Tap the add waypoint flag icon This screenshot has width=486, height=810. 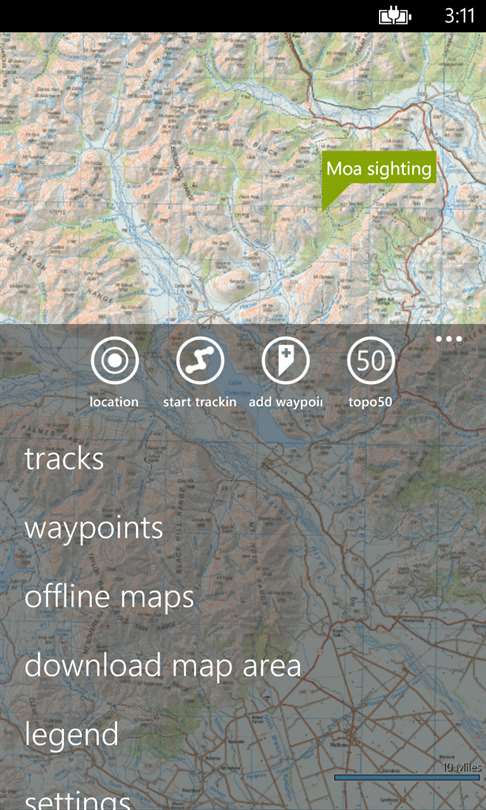tap(286, 361)
